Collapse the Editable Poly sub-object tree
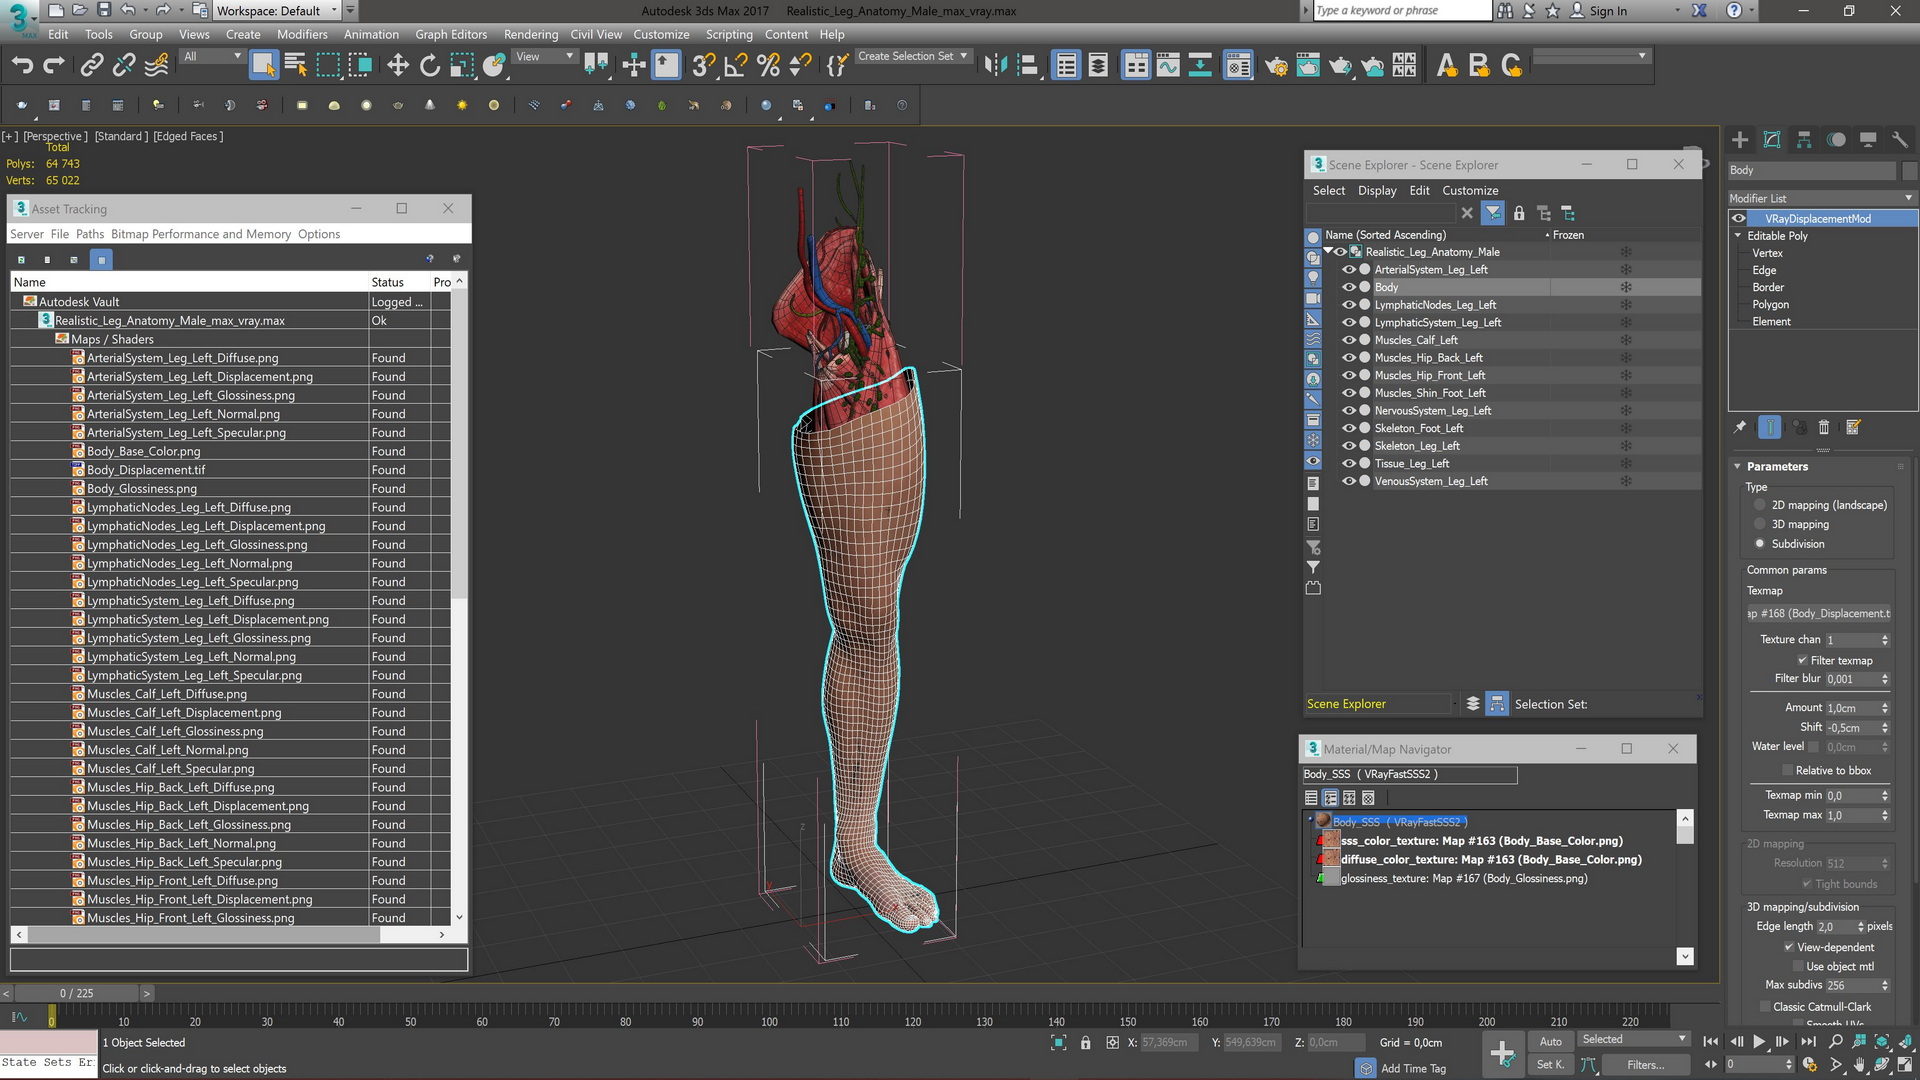 click(x=1738, y=236)
